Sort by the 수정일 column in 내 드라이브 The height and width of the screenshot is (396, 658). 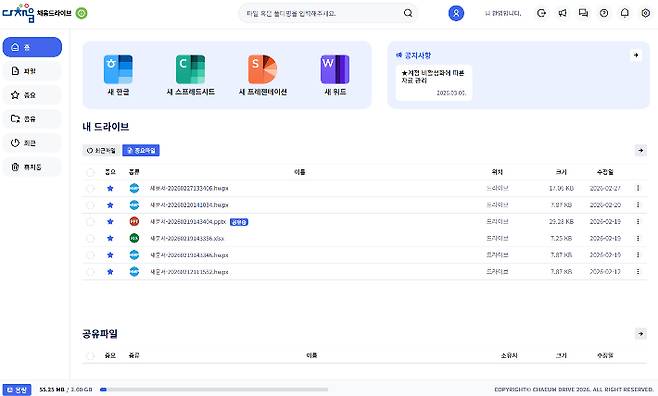[605, 172]
